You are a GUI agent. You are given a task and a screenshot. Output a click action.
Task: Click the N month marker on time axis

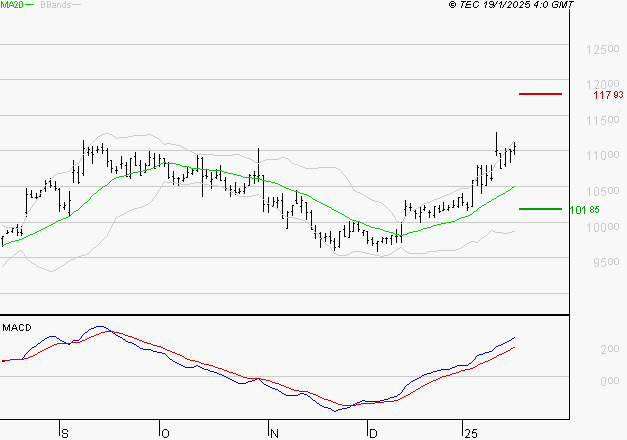pyautogui.click(x=274, y=433)
